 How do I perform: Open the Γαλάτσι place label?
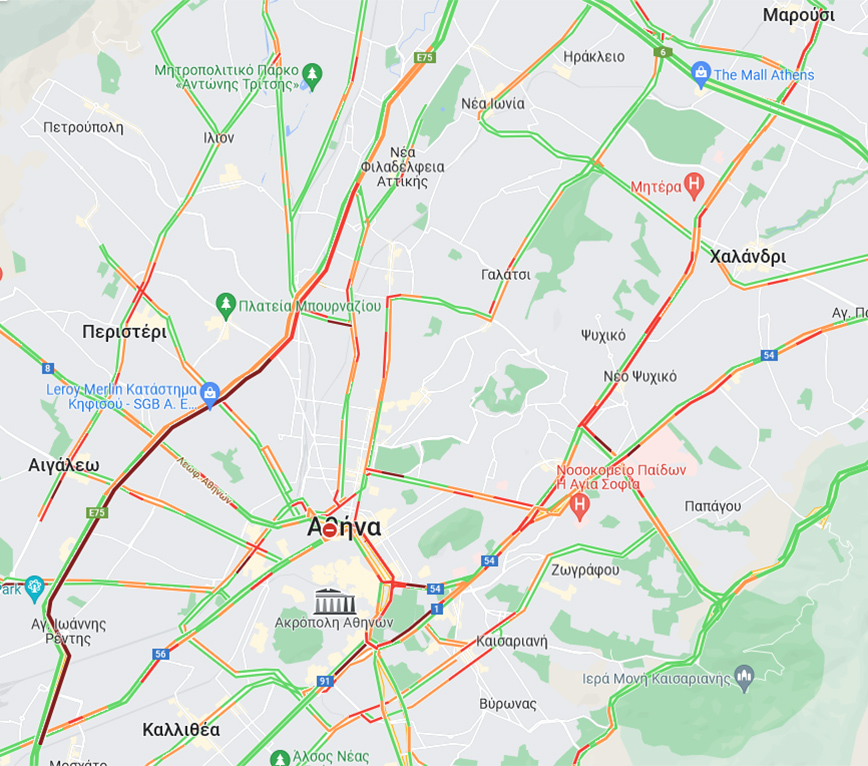(x=505, y=275)
